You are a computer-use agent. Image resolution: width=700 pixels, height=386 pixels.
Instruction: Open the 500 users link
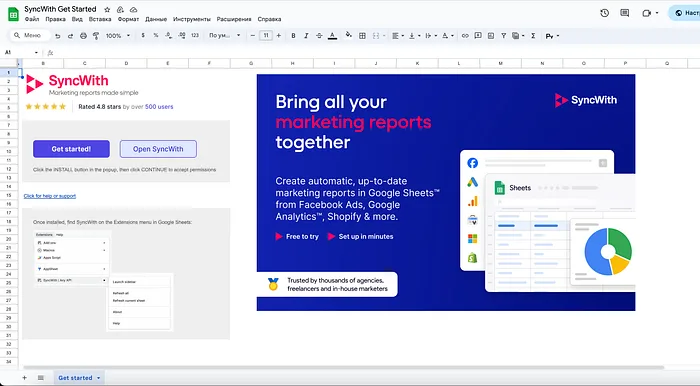pyautogui.click(x=159, y=107)
